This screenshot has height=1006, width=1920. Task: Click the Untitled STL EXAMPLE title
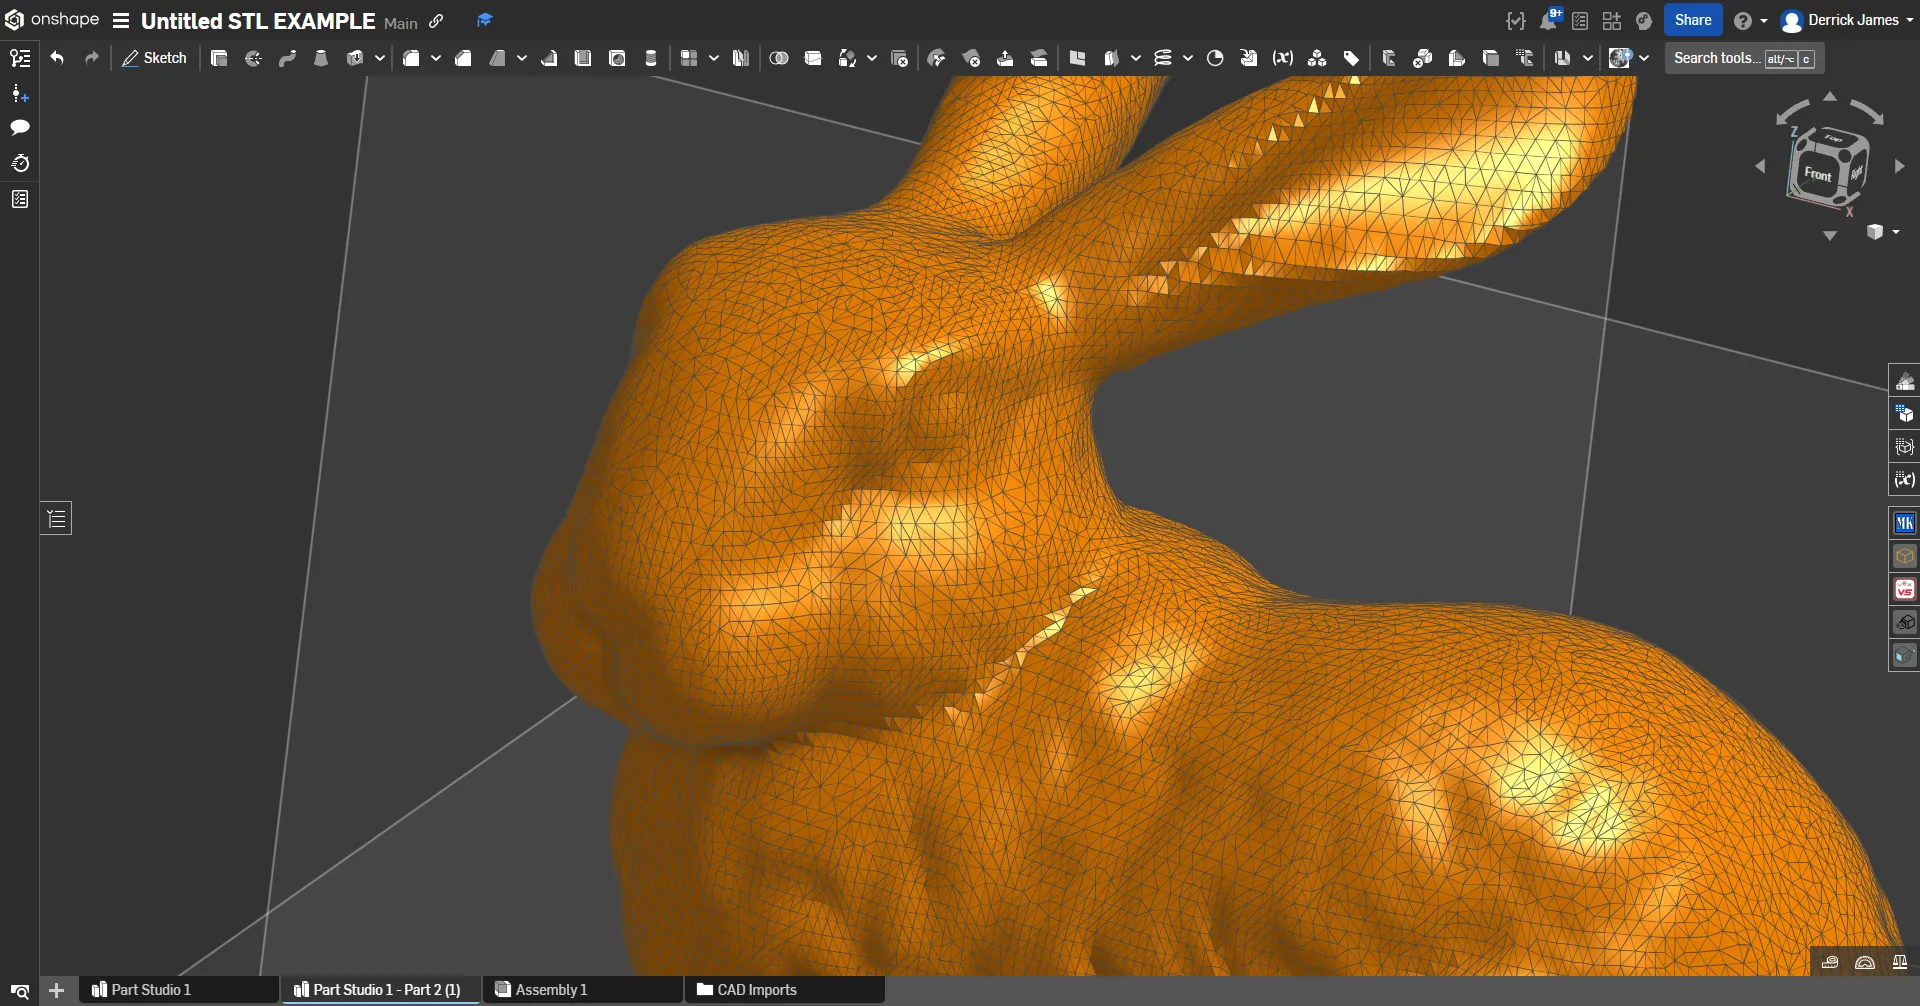point(258,21)
